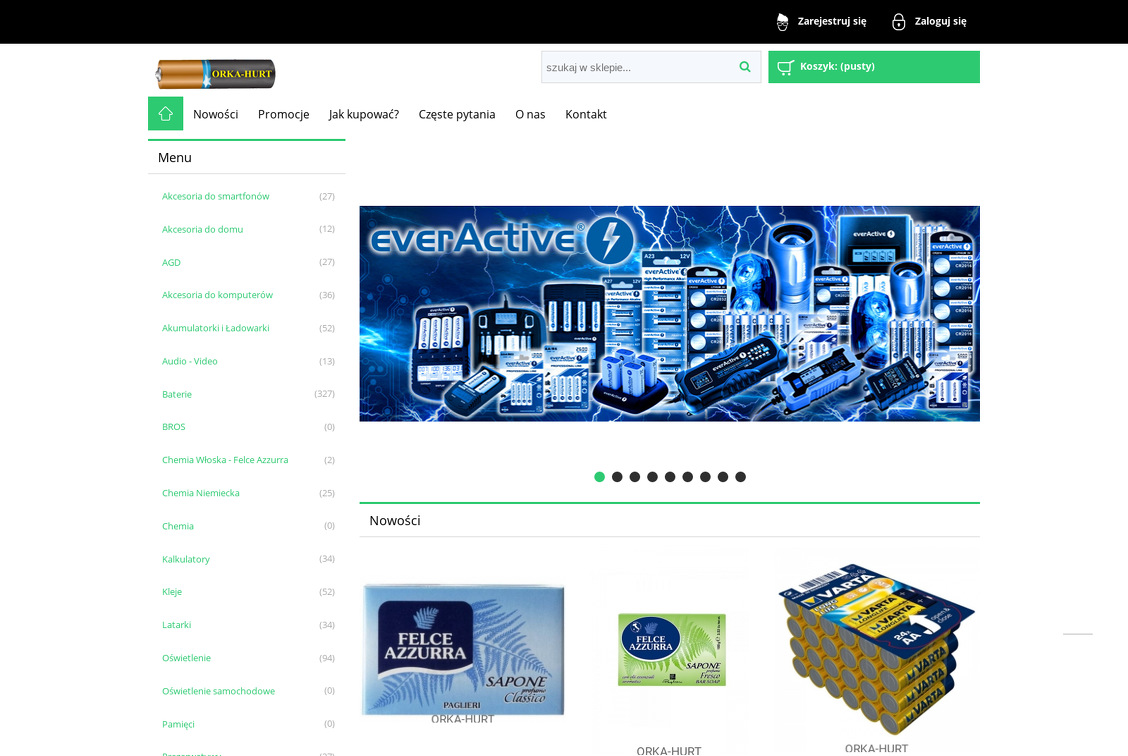Click the green home icon
Image resolution: width=1128 pixels, height=756 pixels.
165,114
